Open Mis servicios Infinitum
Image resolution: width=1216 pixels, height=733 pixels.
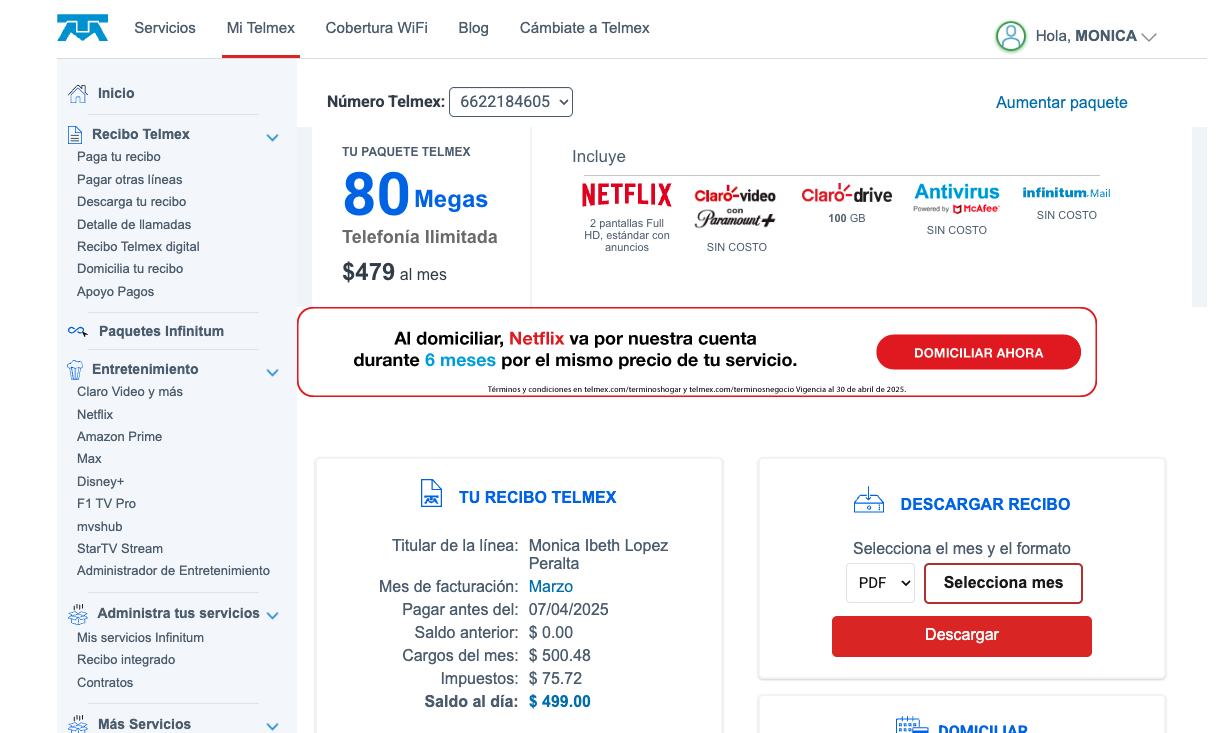[x=140, y=638]
